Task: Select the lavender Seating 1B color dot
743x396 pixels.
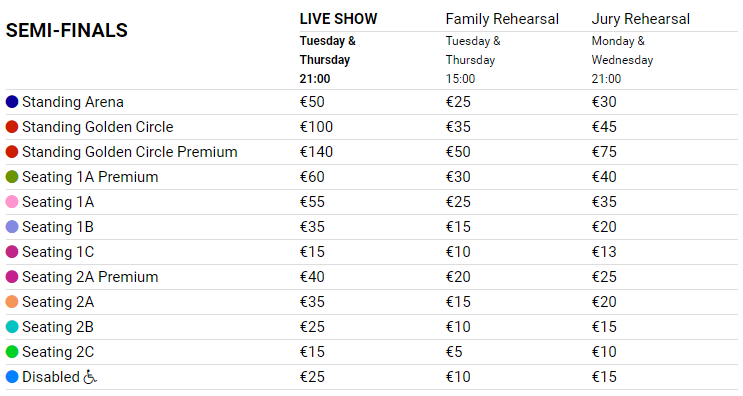Action: [12, 227]
